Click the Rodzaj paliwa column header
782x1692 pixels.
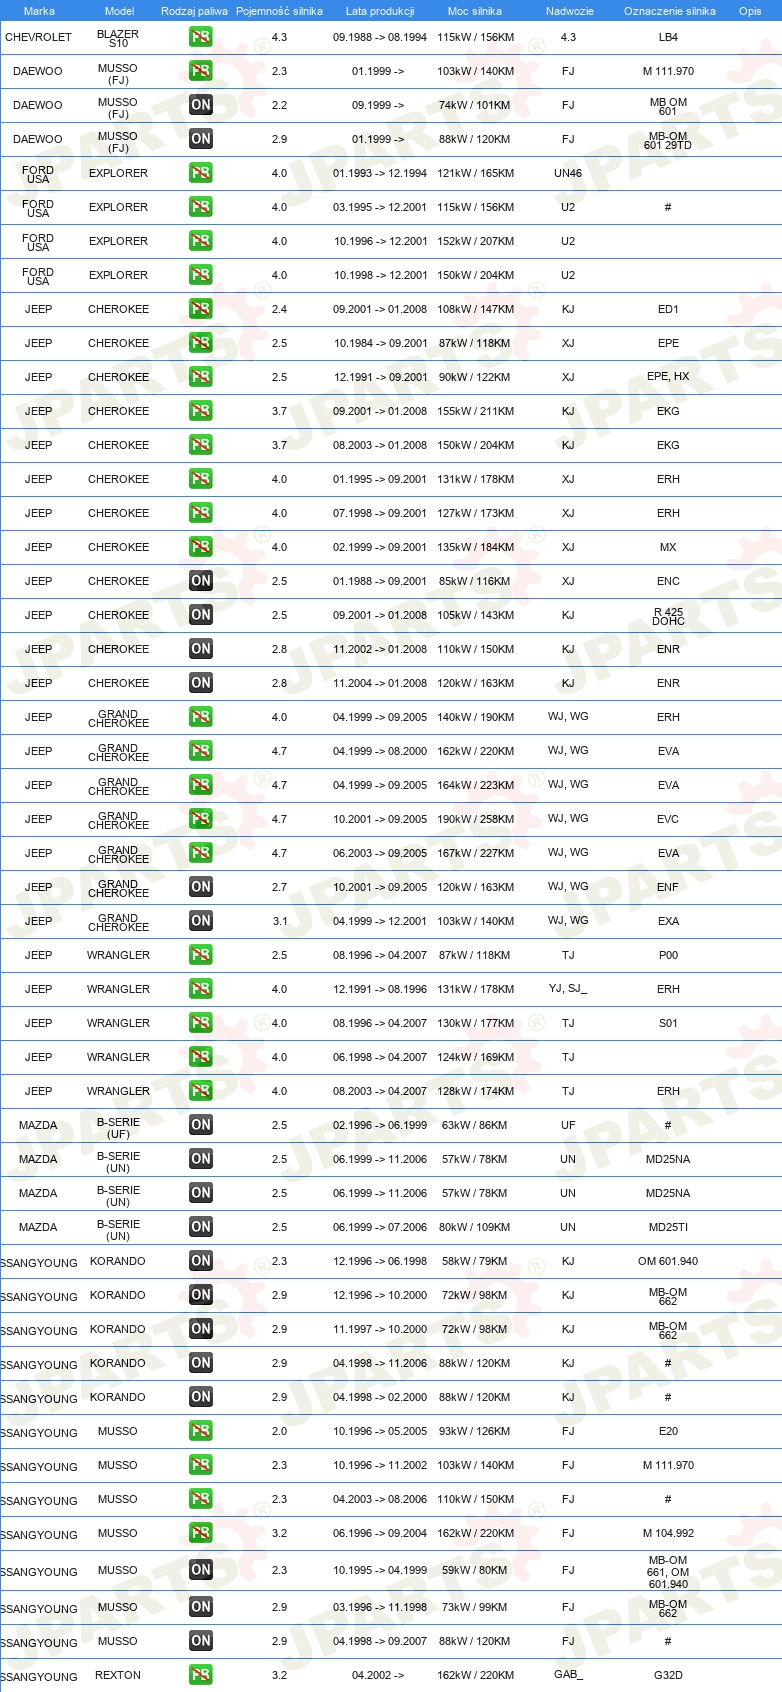[194, 11]
